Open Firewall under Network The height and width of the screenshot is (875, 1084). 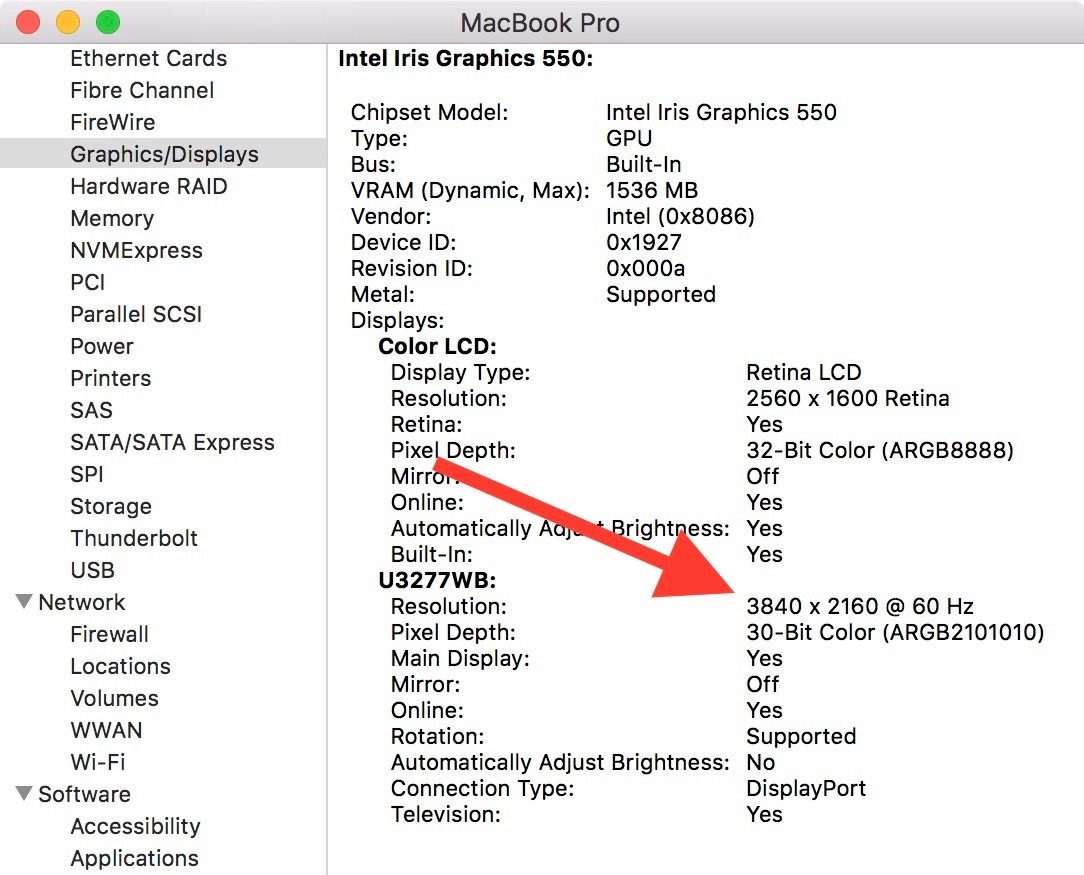click(109, 634)
